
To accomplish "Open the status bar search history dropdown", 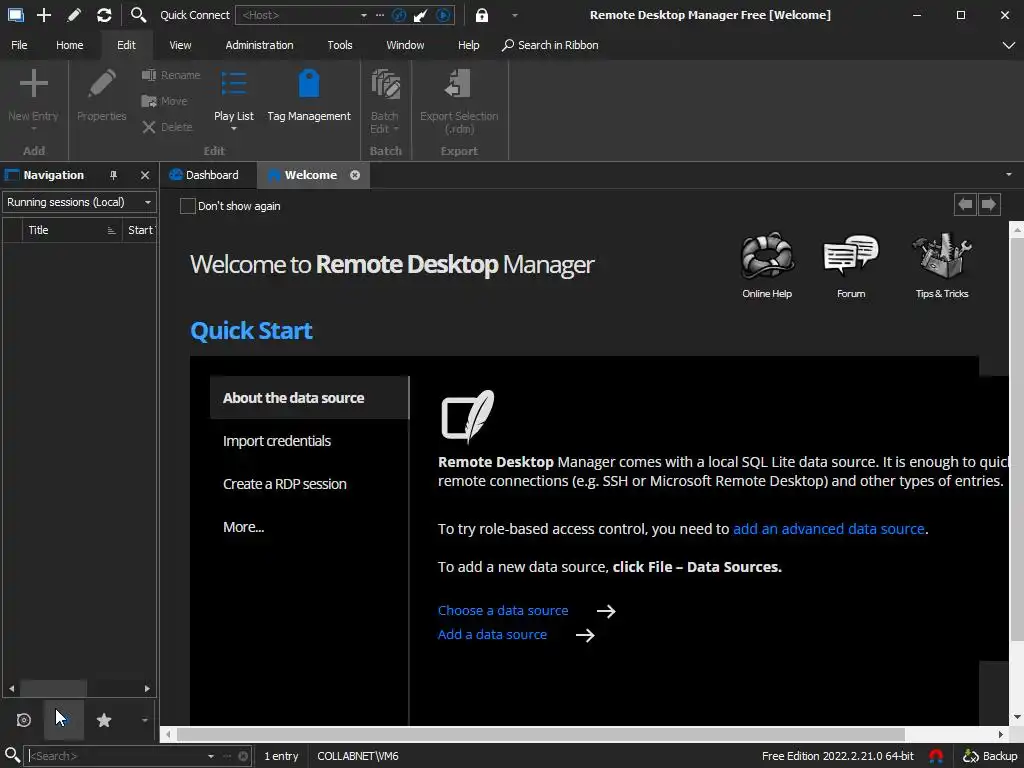I will point(211,756).
